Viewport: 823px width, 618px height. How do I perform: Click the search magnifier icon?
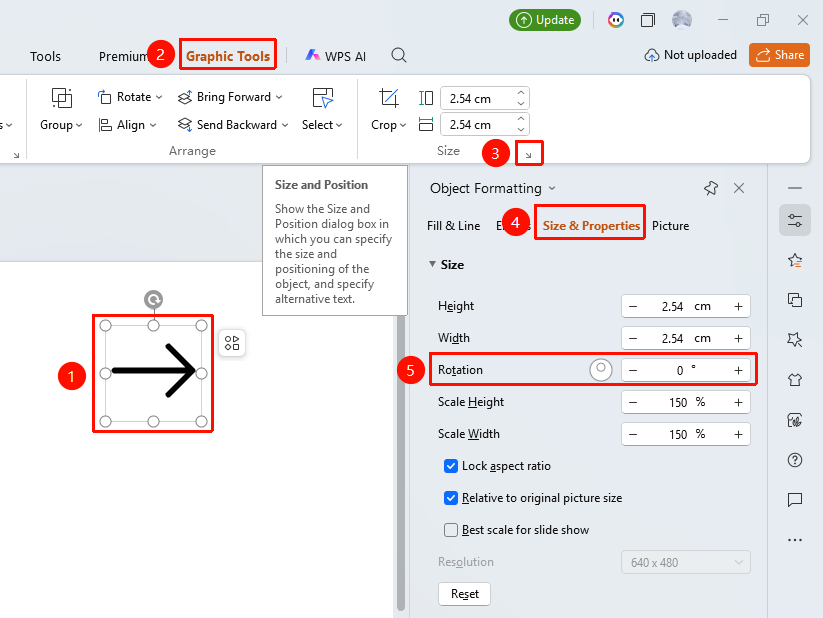point(399,55)
